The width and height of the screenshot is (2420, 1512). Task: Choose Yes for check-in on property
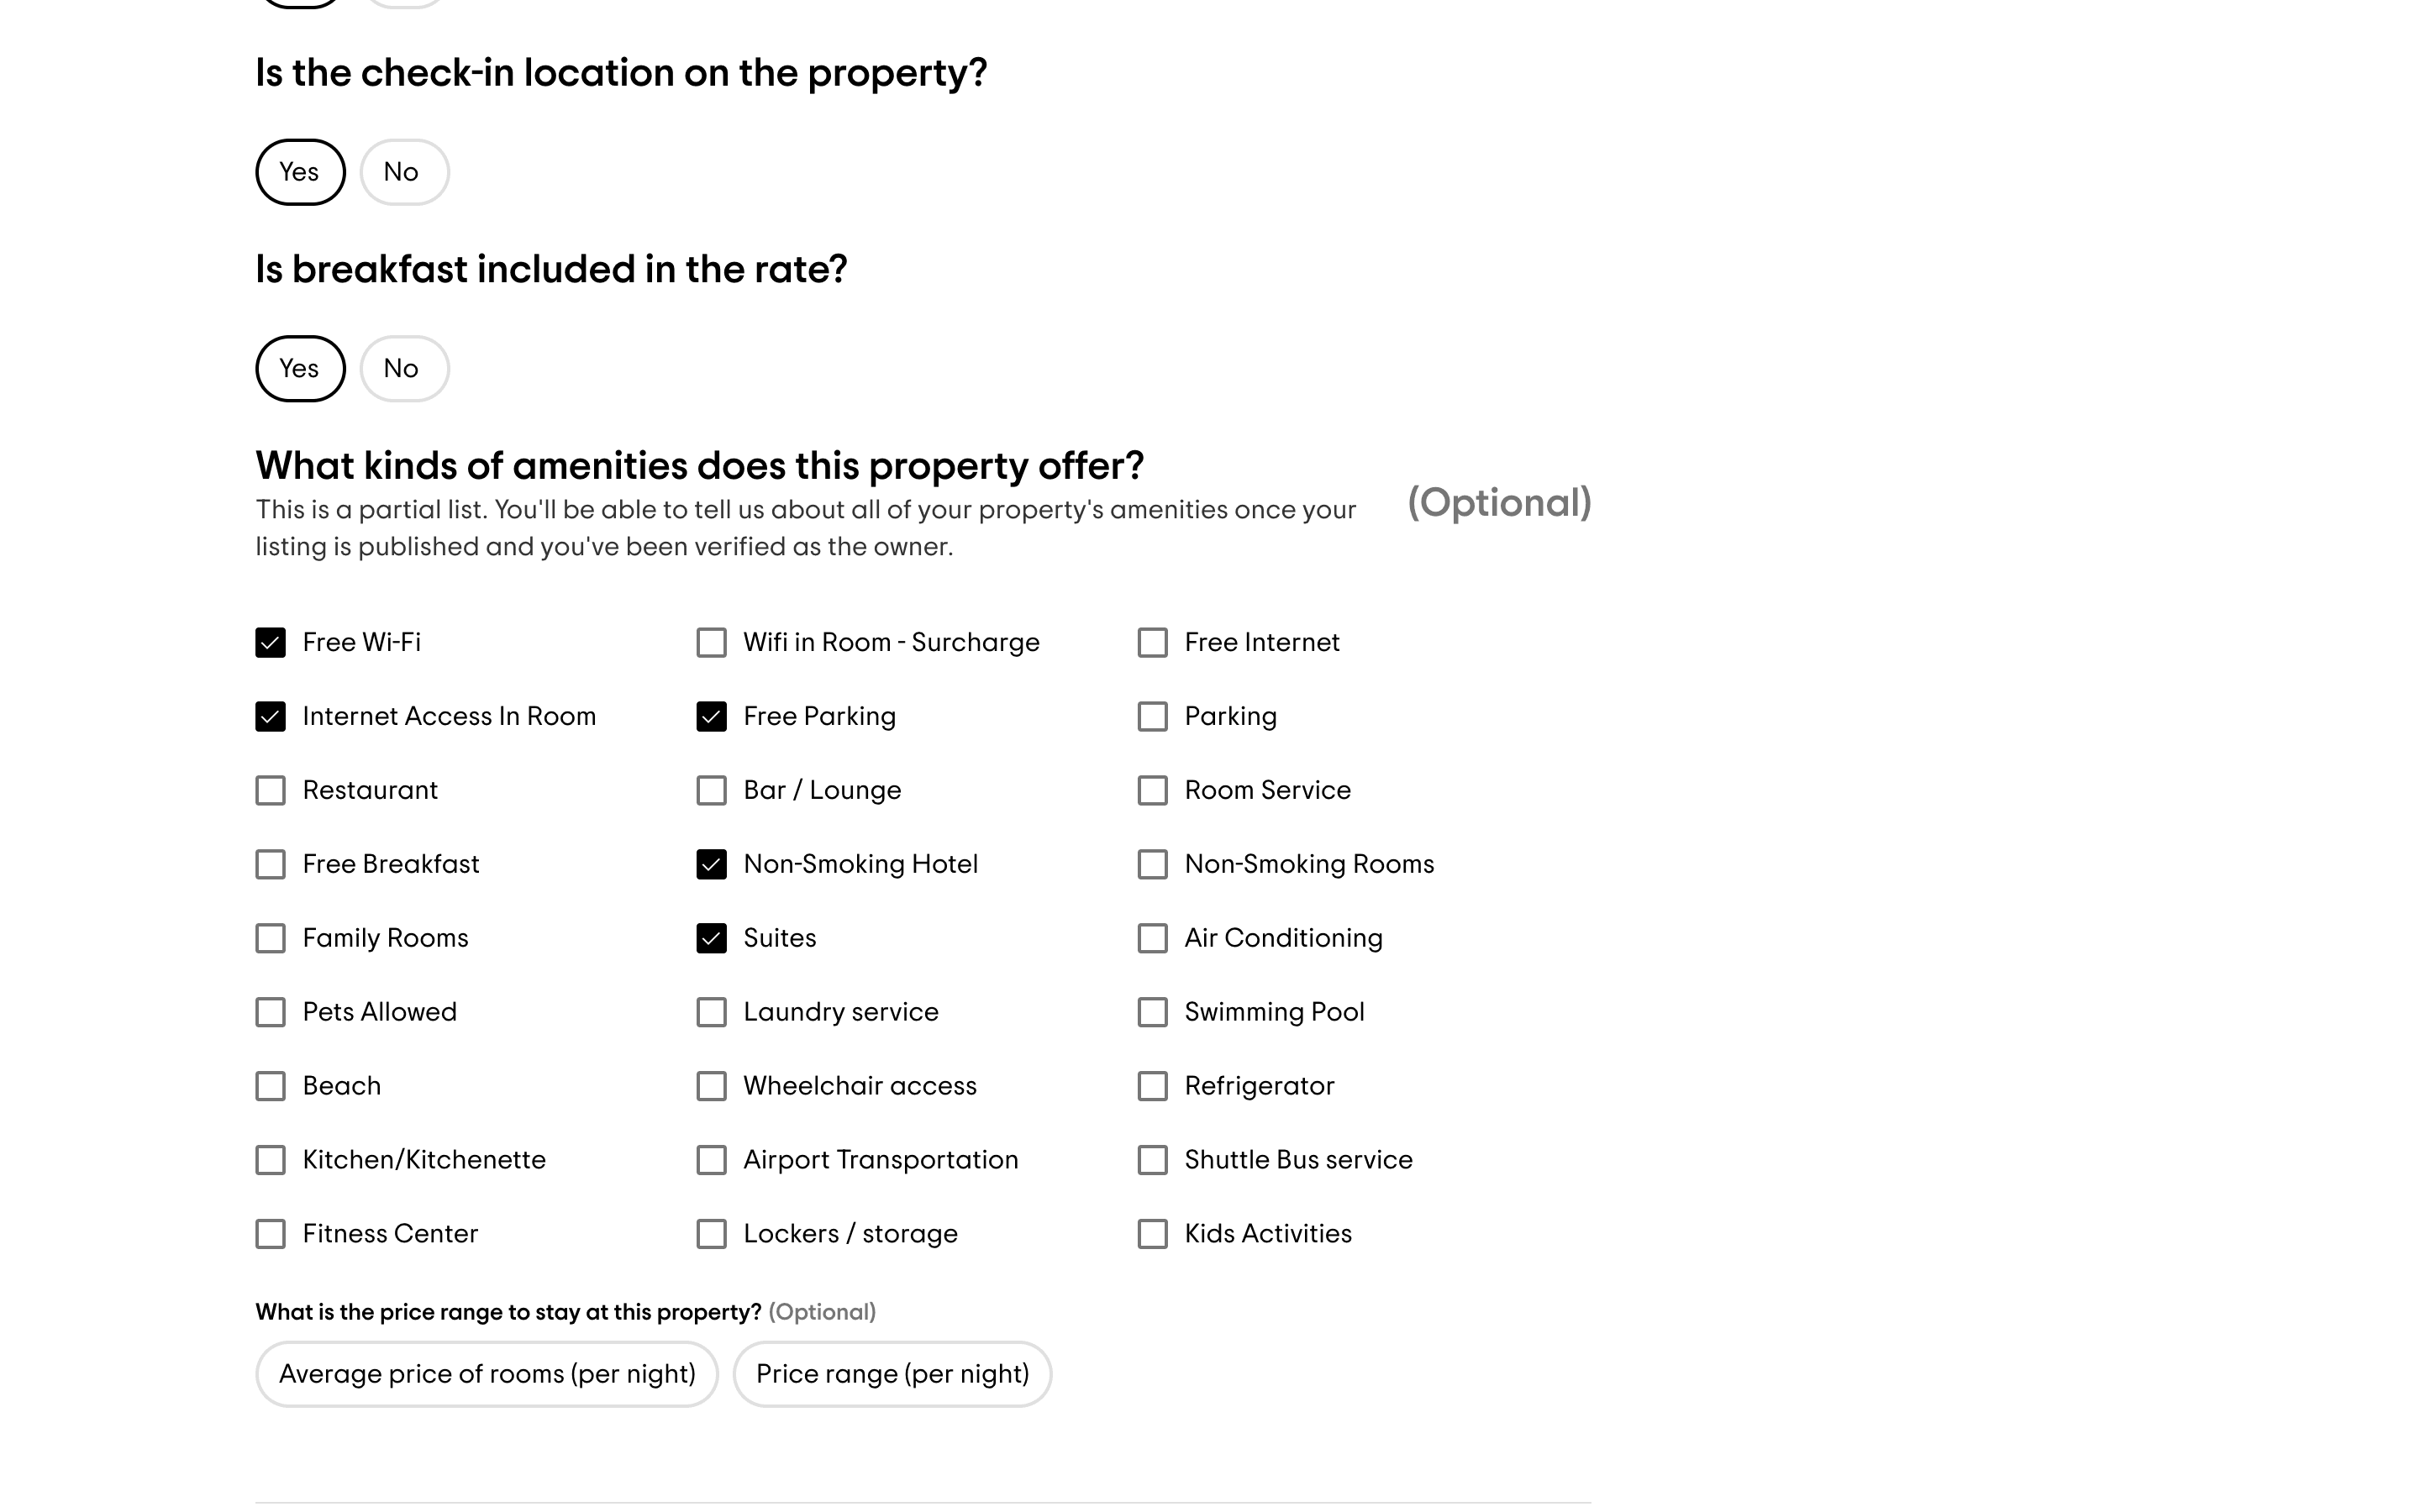(x=300, y=172)
